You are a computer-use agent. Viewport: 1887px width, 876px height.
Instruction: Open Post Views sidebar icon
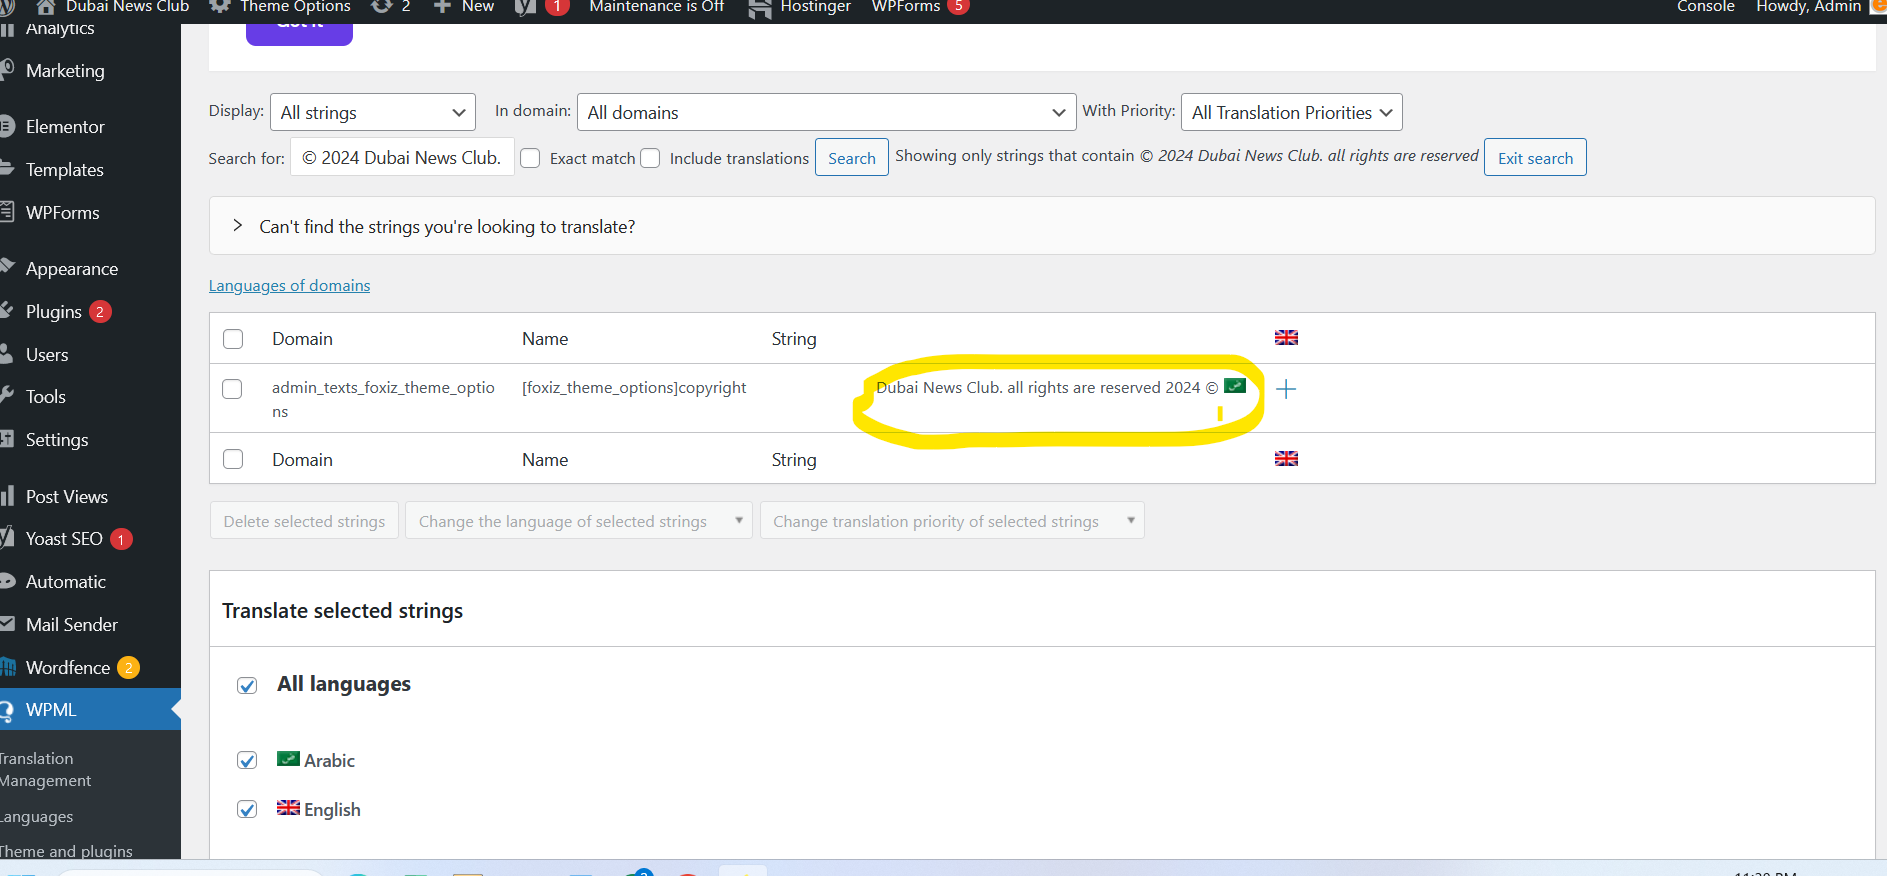[6, 496]
